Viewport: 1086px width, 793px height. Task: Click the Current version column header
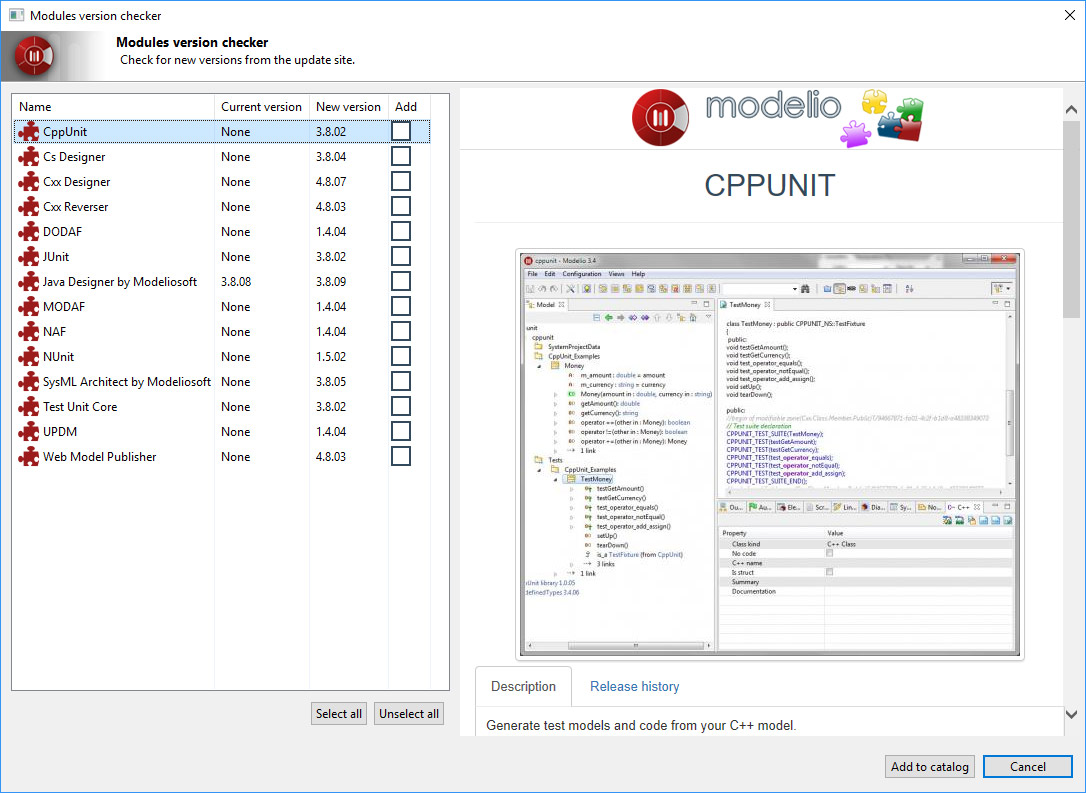(x=262, y=107)
